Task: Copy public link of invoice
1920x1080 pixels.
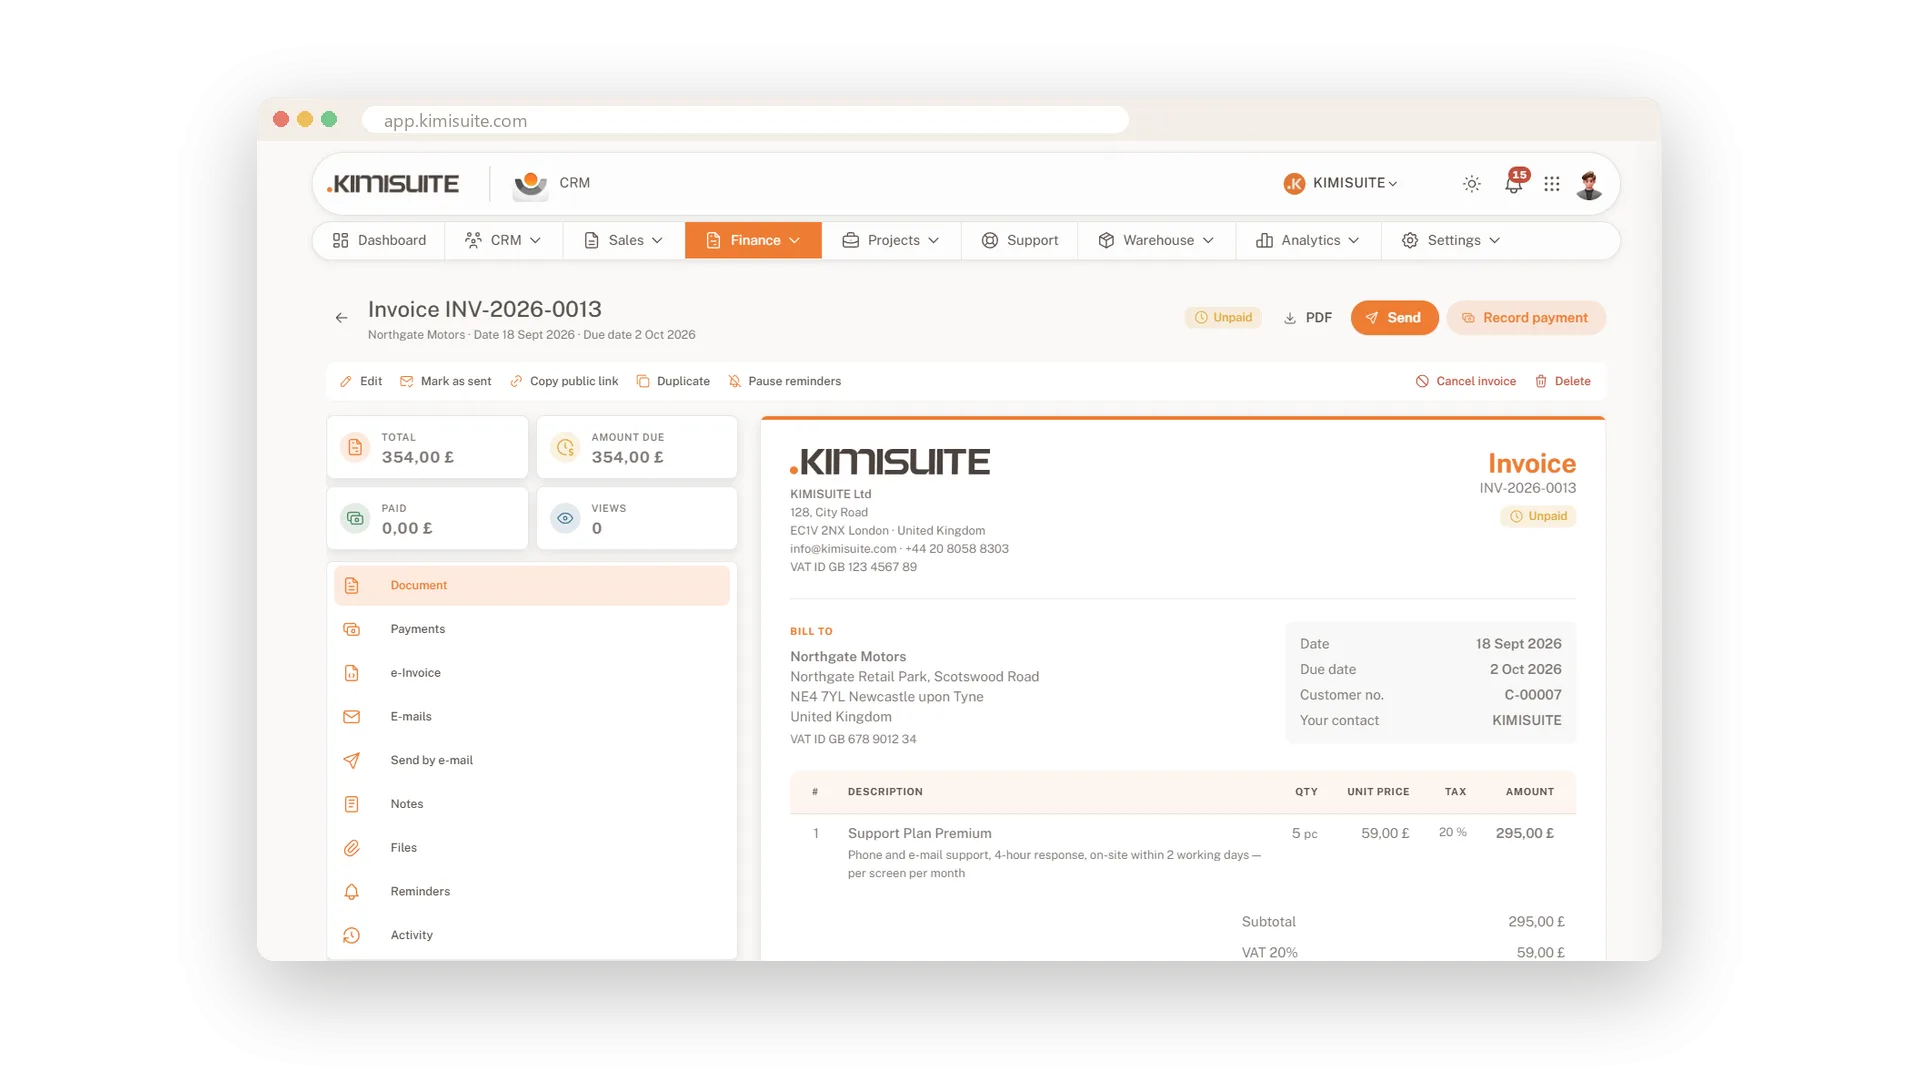Action: pyautogui.click(x=564, y=382)
